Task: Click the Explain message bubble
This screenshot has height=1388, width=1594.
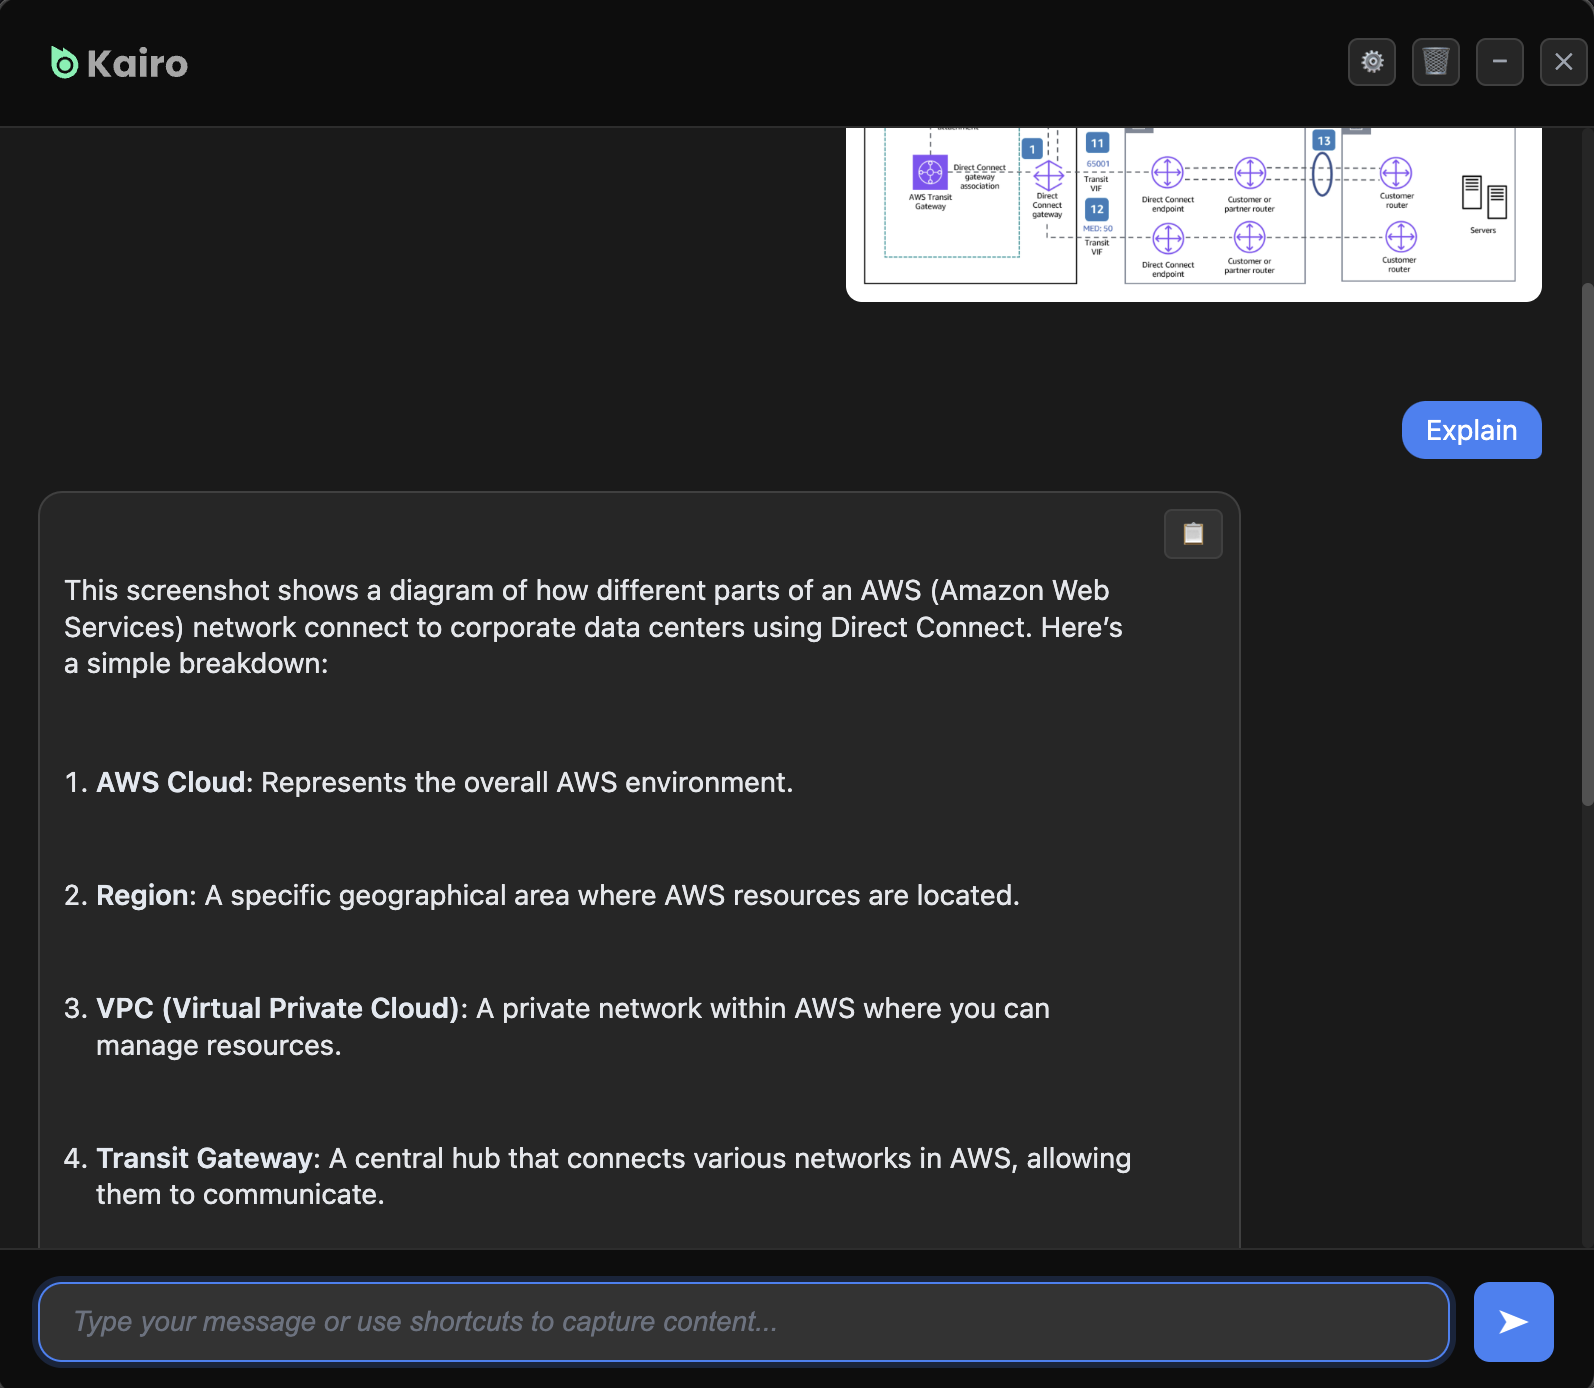Action: click(x=1471, y=430)
